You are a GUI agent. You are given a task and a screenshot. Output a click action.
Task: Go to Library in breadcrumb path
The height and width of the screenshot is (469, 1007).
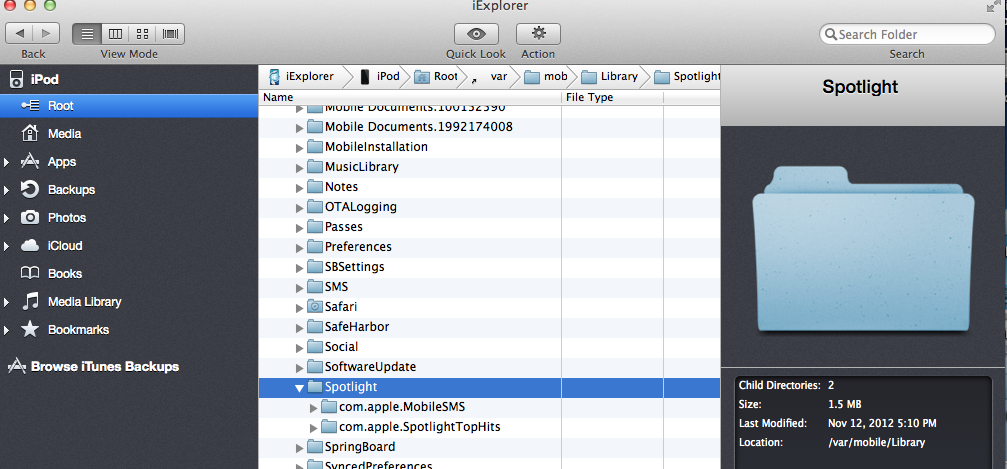tap(609, 76)
